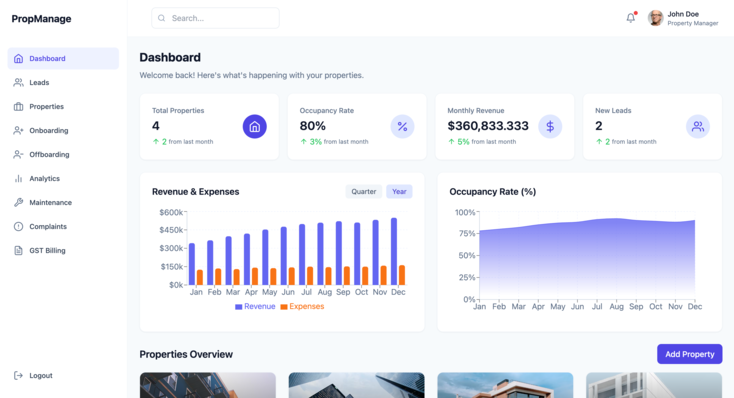Screen dimensions: 734x398
Task: Click the Offboarding user-minus icon
Action: (x=18, y=155)
